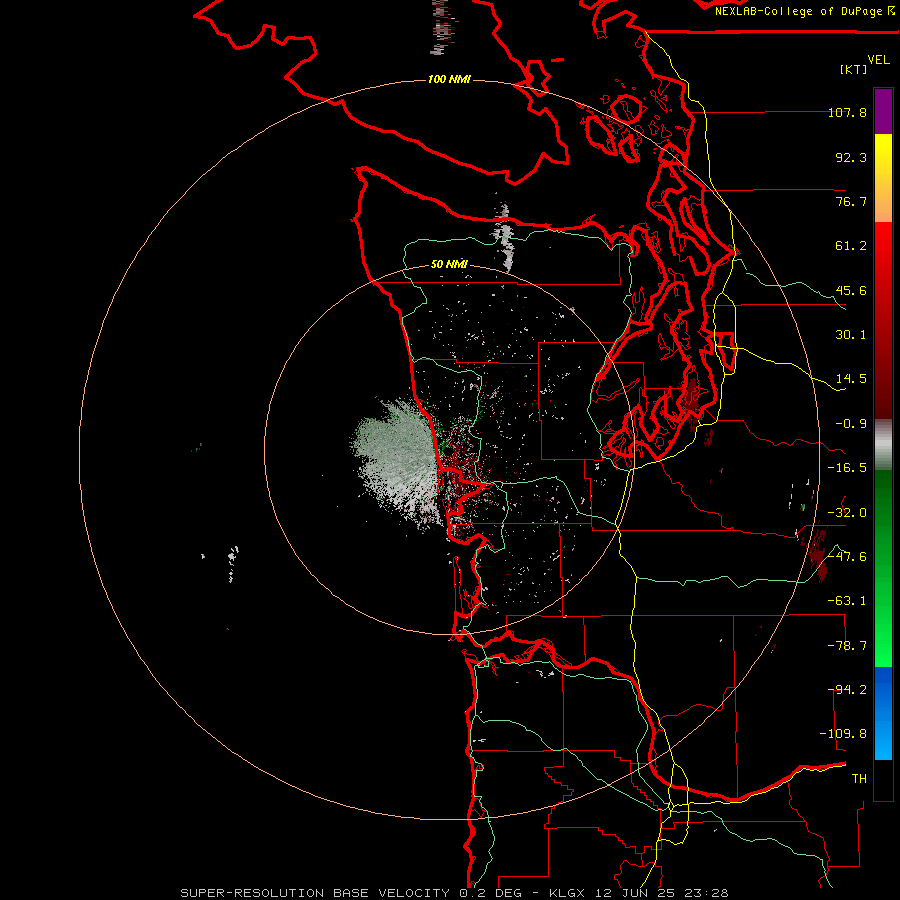This screenshot has width=900, height=900.
Task: Select the -94.2 velocity scale value
Action: 847,690
